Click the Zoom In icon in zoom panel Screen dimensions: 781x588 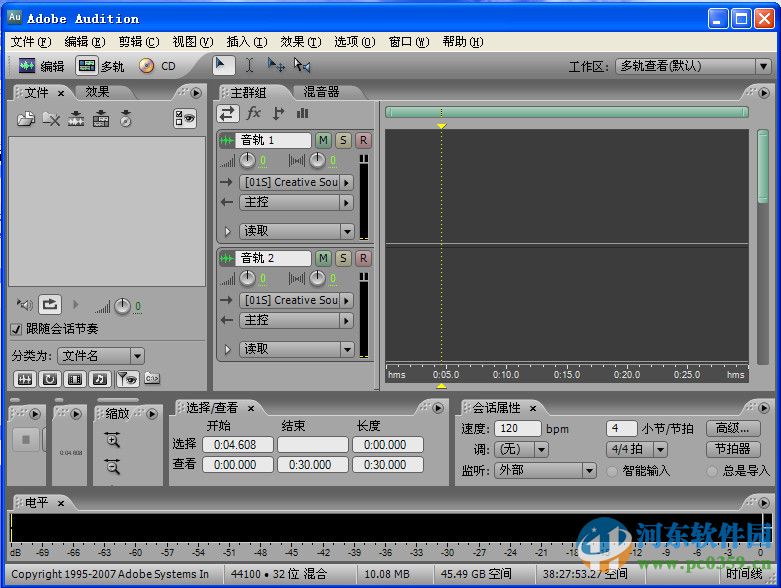click(x=112, y=440)
